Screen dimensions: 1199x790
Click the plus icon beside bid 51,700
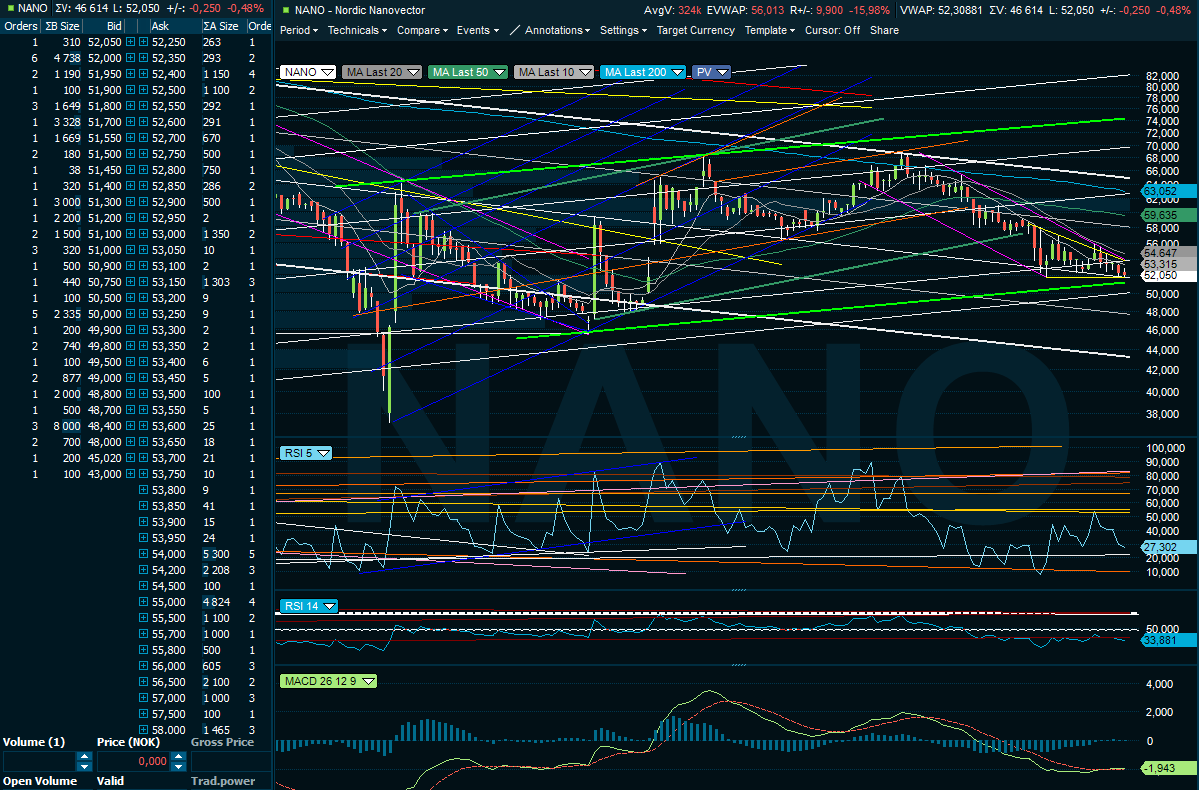131,122
